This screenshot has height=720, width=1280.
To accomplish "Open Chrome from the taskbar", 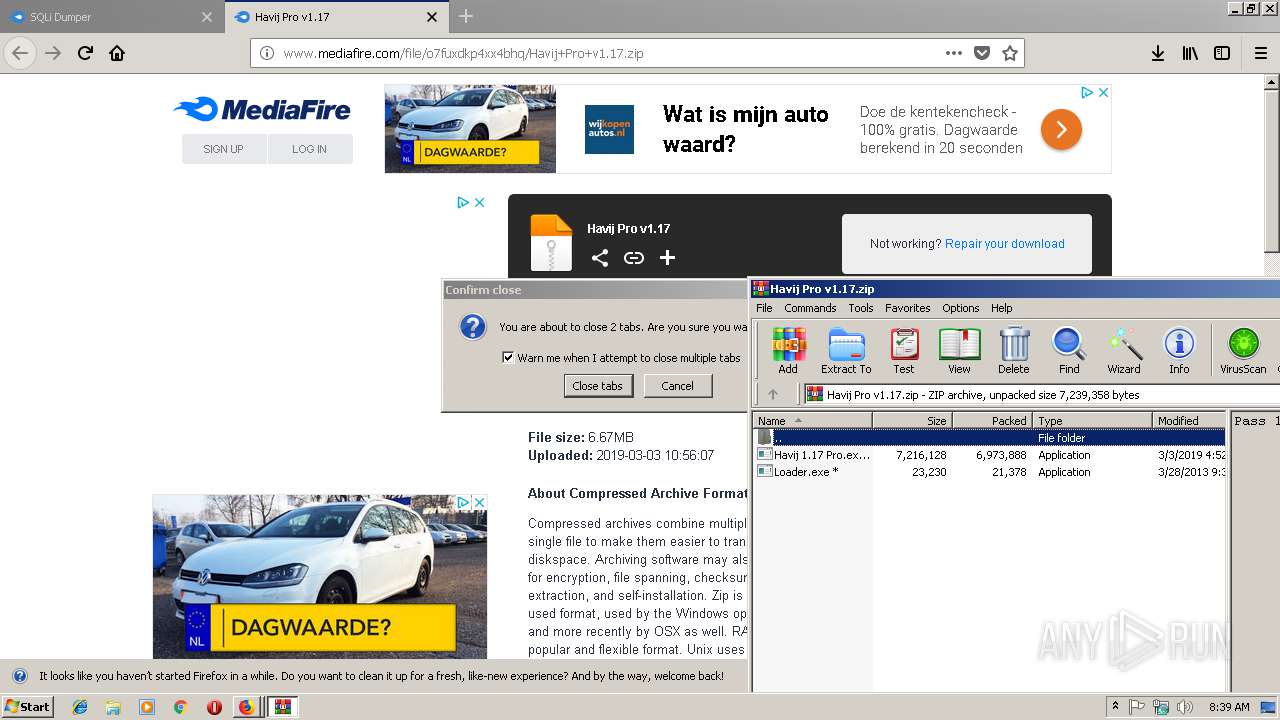I will pos(180,707).
